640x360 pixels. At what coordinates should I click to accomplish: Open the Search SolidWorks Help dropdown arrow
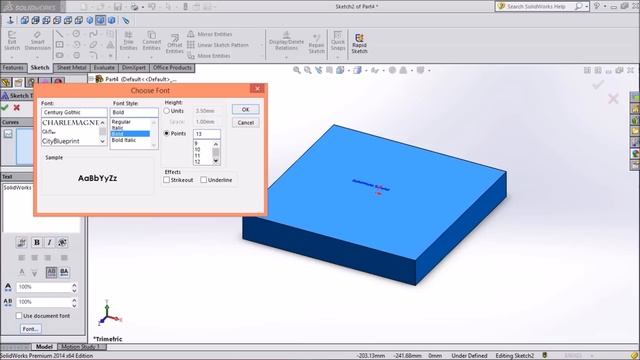click(587, 7)
